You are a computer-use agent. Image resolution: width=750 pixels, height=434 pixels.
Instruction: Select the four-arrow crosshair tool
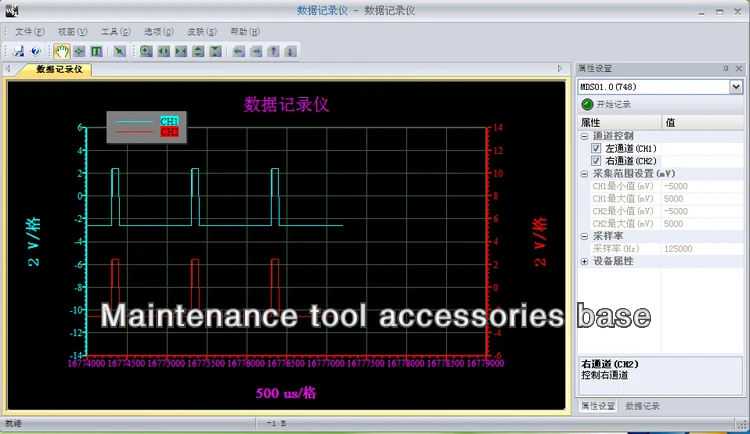pyautogui.click(x=79, y=51)
